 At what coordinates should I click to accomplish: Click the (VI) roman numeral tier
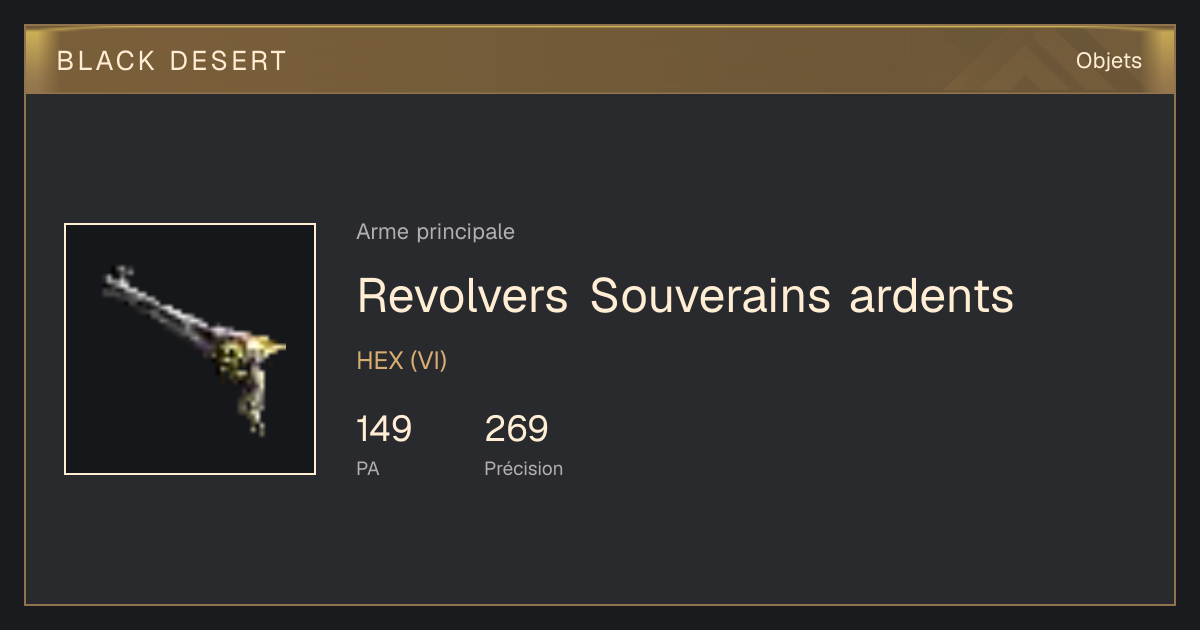pyautogui.click(x=428, y=361)
